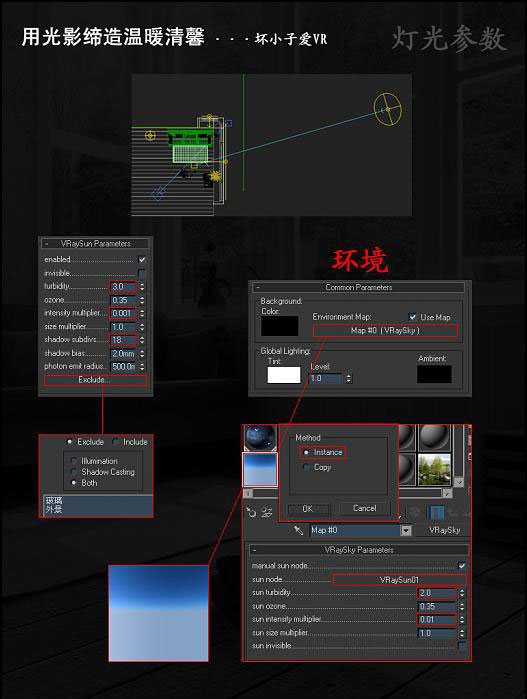The height and width of the screenshot is (699, 527).
Task: Select the Include radio button
Action: click(x=115, y=441)
